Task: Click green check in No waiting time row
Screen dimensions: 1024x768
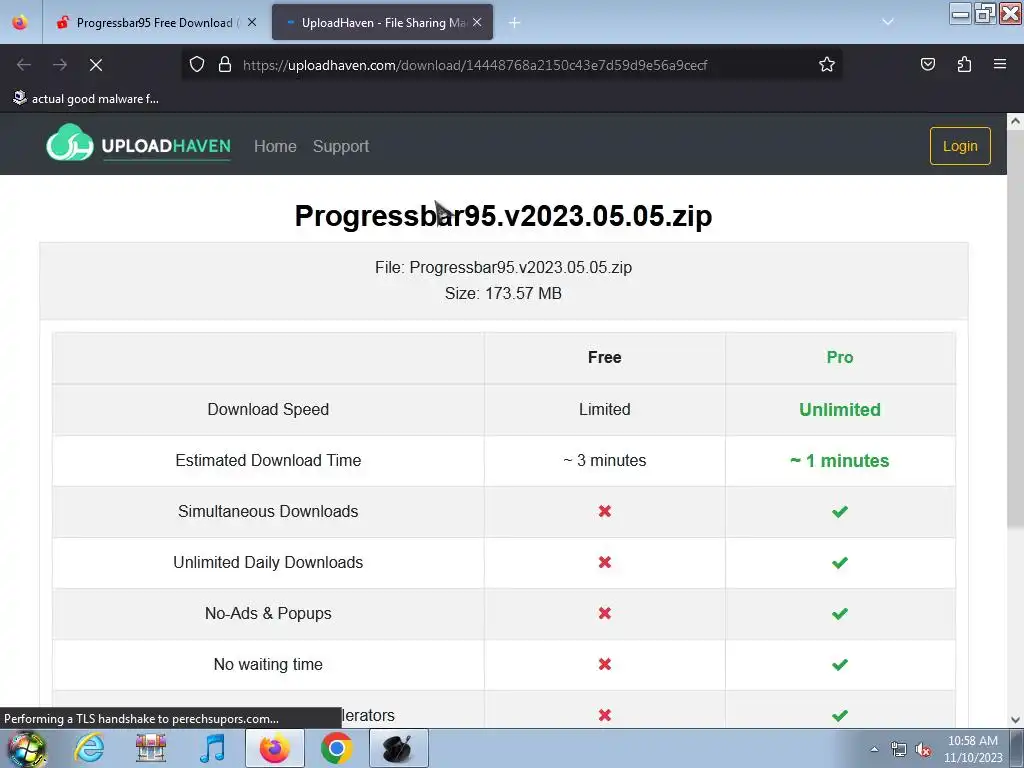Action: pos(840,664)
